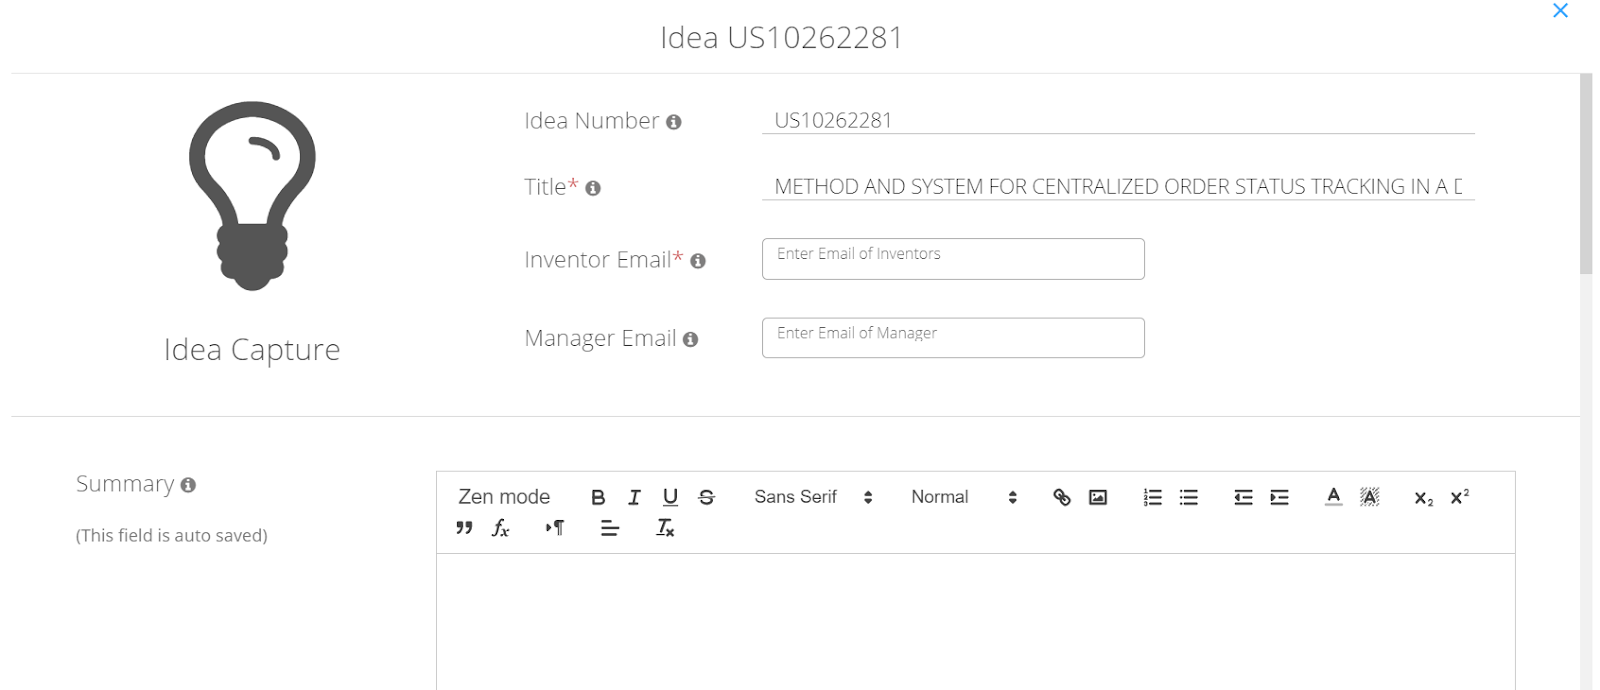Image resolution: width=1600 pixels, height=690 pixels.
Task: Click info icon next to Title
Action: coord(593,188)
